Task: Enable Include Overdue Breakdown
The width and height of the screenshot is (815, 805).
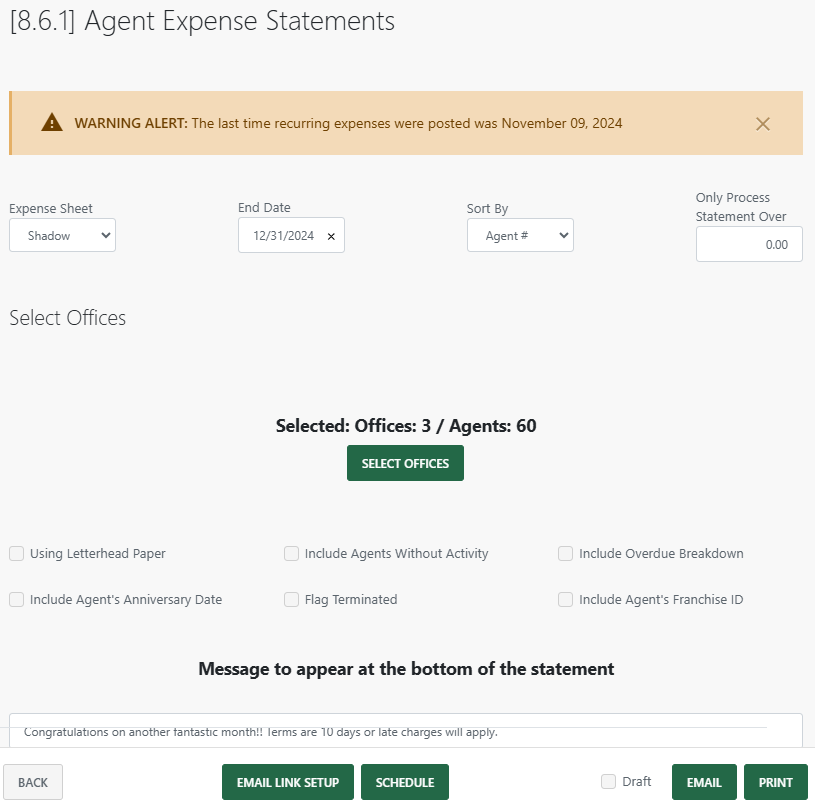Action: [x=565, y=553]
